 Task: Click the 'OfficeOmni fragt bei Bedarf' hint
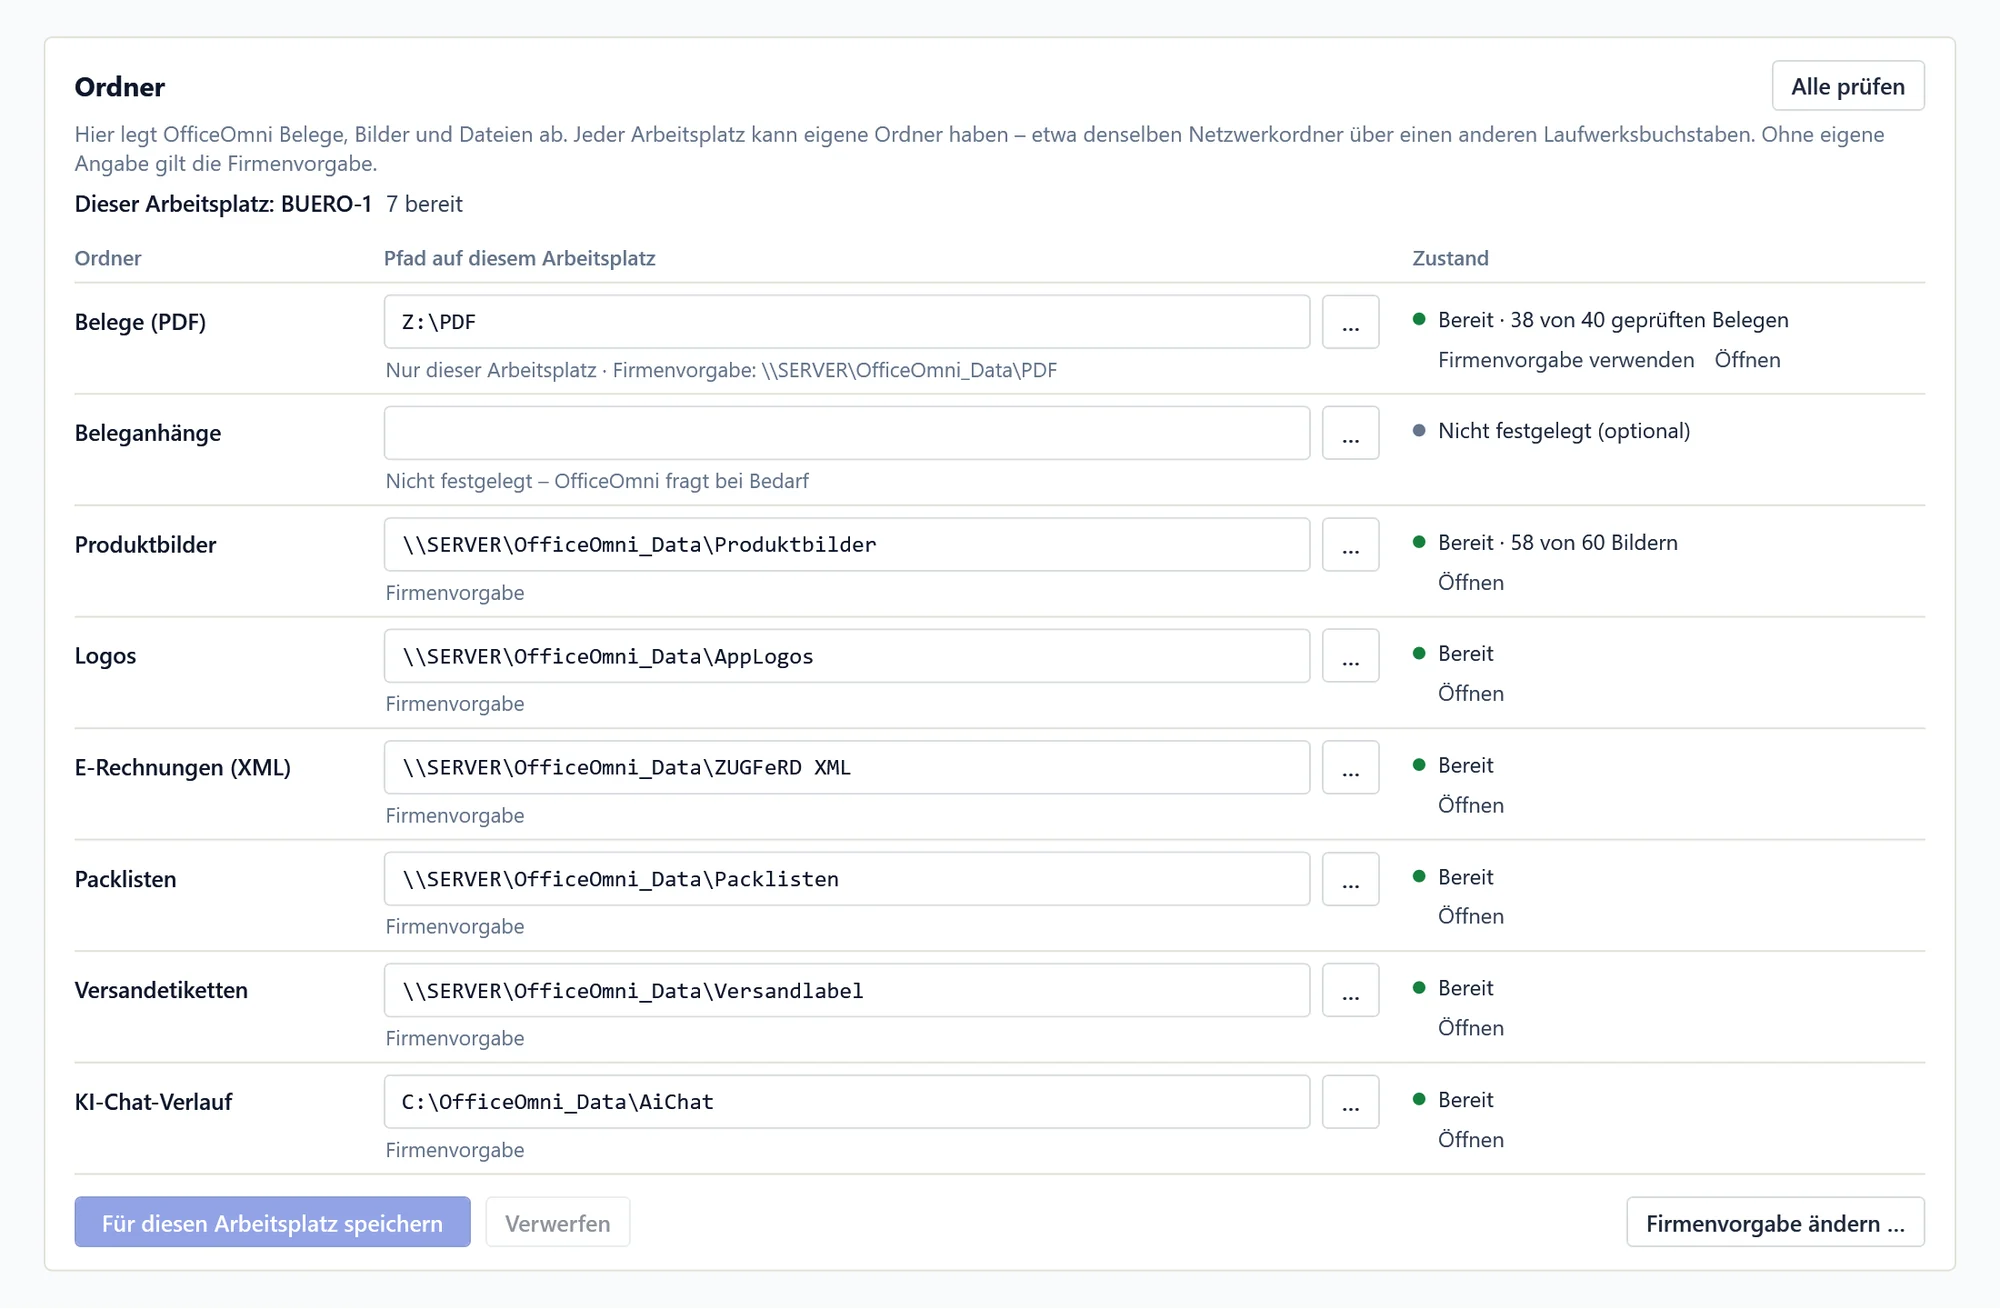point(681,481)
